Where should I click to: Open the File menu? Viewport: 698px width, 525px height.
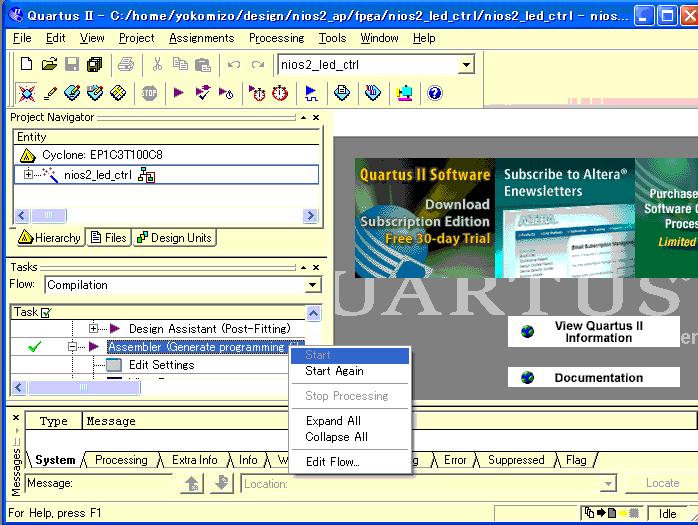tap(22, 38)
